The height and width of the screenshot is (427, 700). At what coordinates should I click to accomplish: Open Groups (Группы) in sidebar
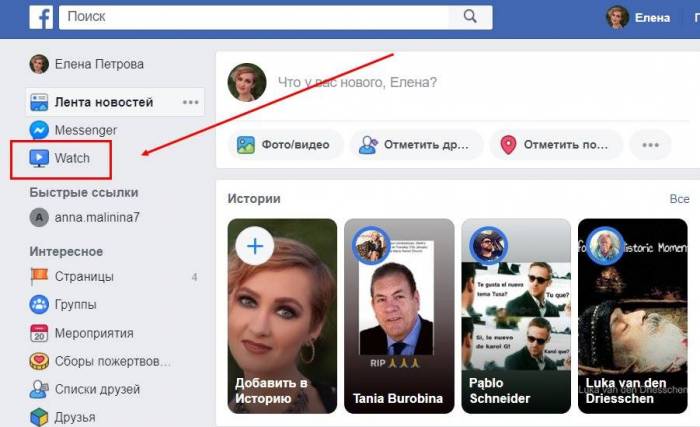[76, 304]
